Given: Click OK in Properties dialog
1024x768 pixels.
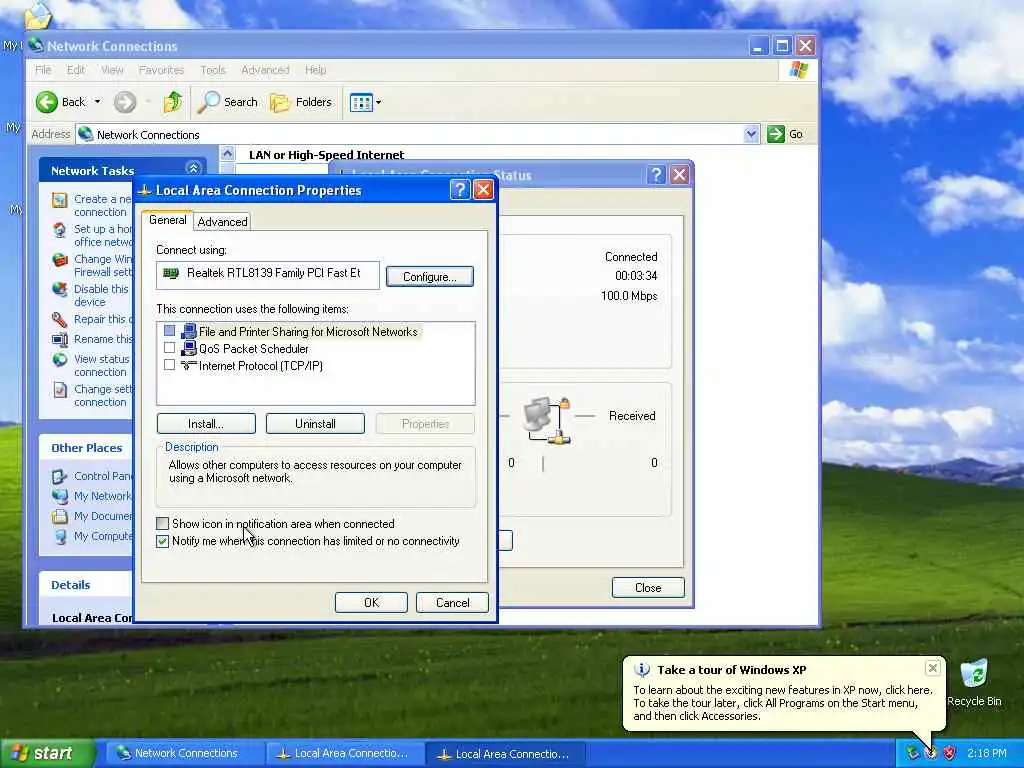Looking at the screenshot, I should [x=371, y=603].
